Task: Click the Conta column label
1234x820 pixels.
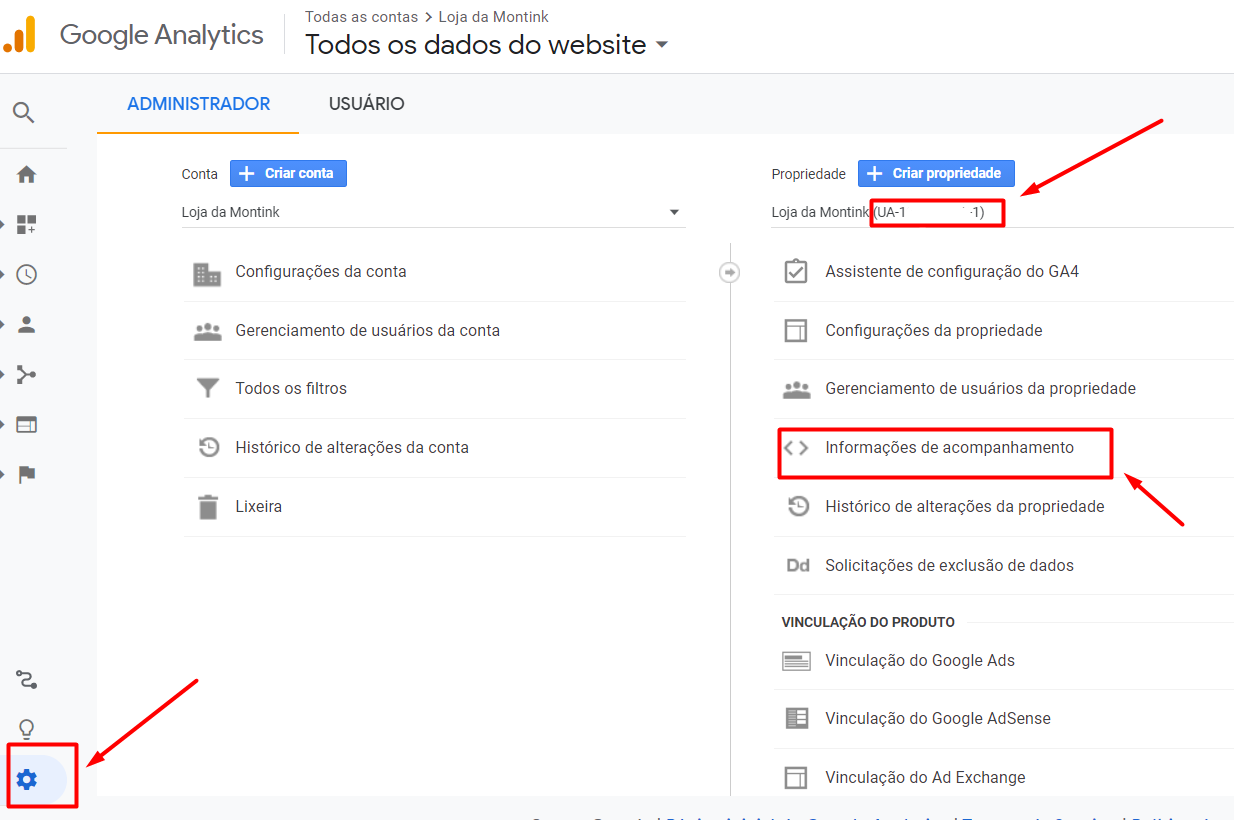Action: [x=199, y=174]
